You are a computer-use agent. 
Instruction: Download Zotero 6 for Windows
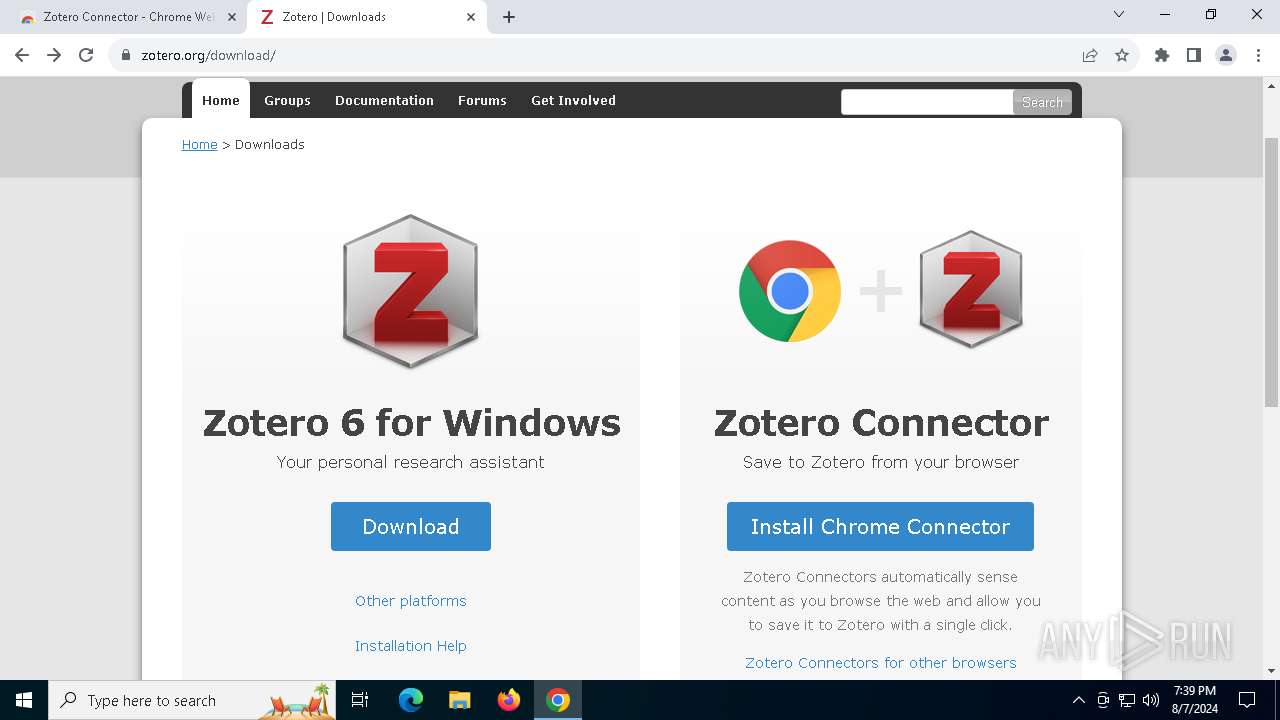[x=411, y=526]
